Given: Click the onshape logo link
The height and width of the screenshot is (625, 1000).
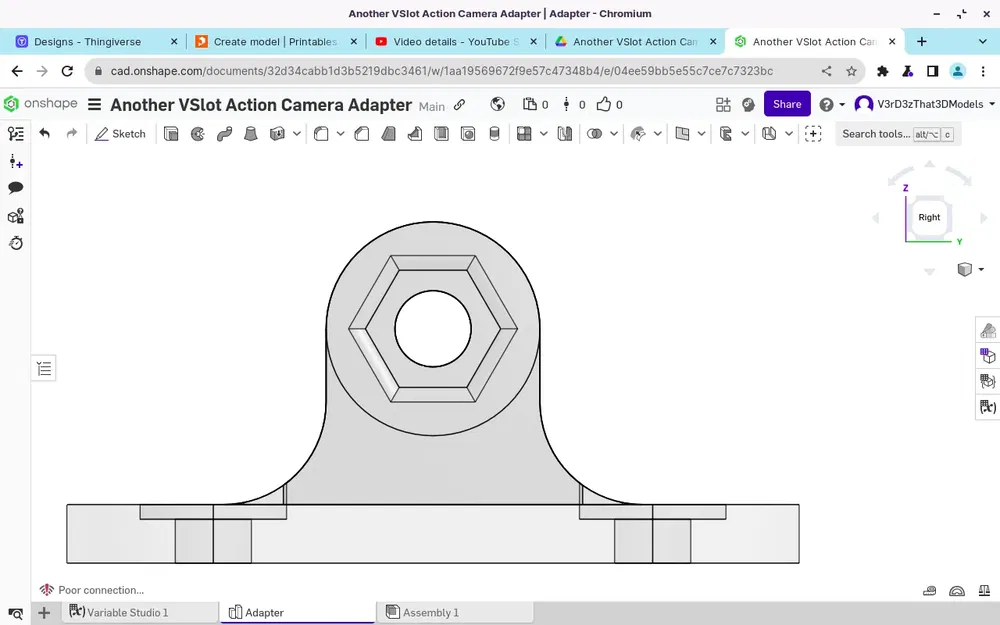Looking at the screenshot, I should pos(40,103).
